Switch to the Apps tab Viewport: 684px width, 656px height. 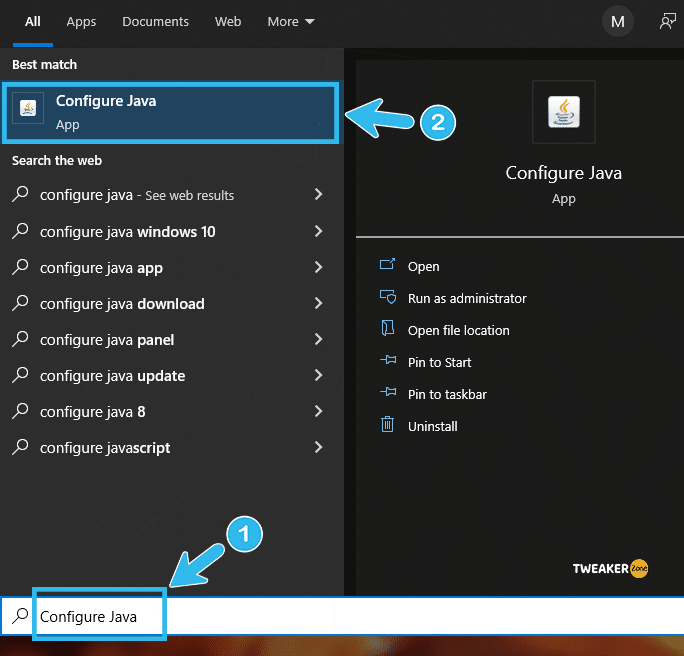pos(81,22)
